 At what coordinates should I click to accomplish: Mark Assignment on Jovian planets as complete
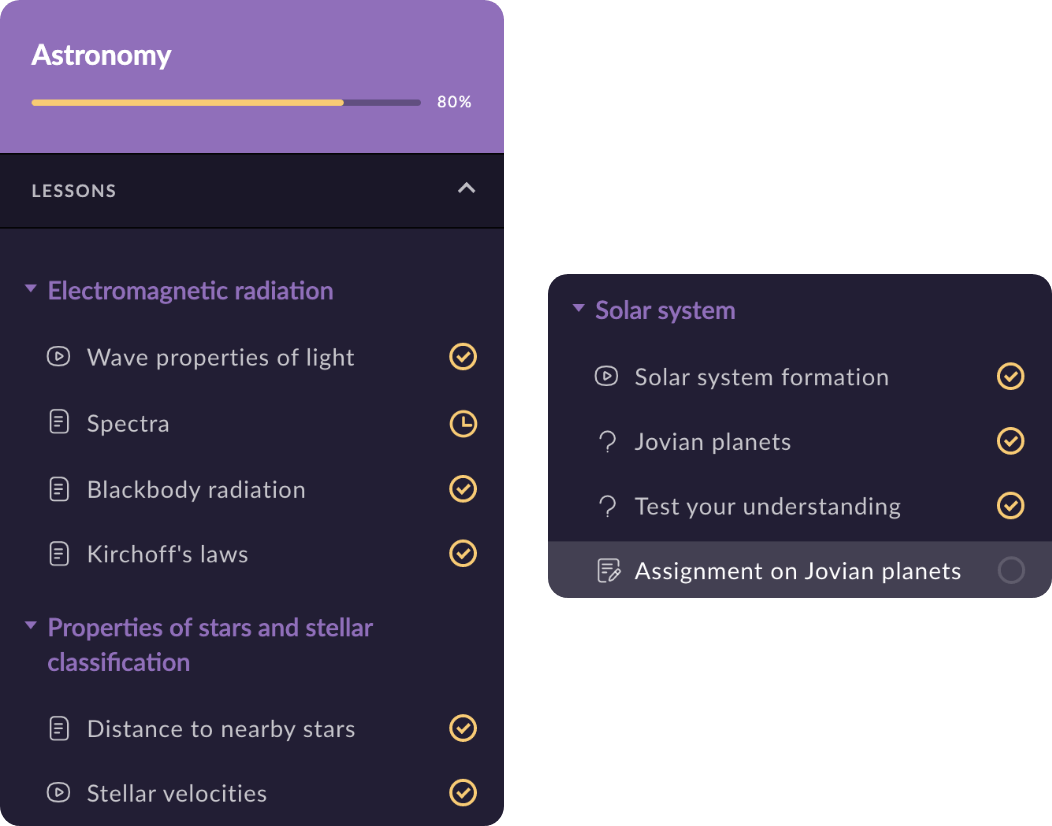(x=1011, y=570)
